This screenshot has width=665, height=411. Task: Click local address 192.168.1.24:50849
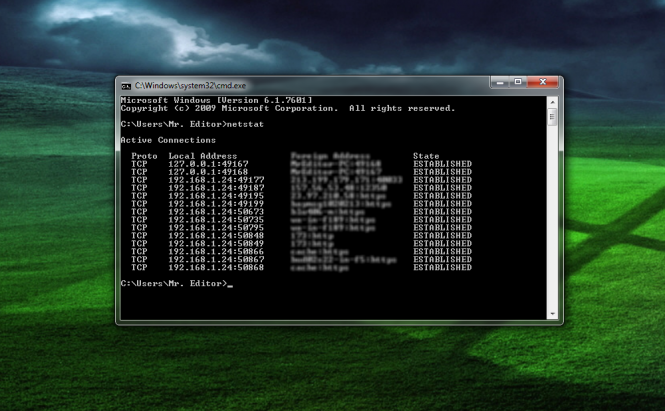pyautogui.click(x=216, y=243)
